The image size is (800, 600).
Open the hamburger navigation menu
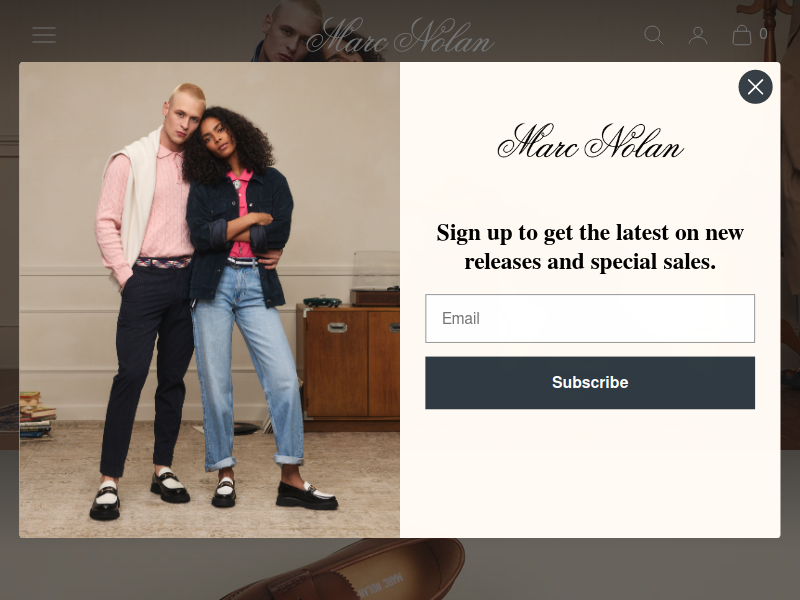(44, 35)
